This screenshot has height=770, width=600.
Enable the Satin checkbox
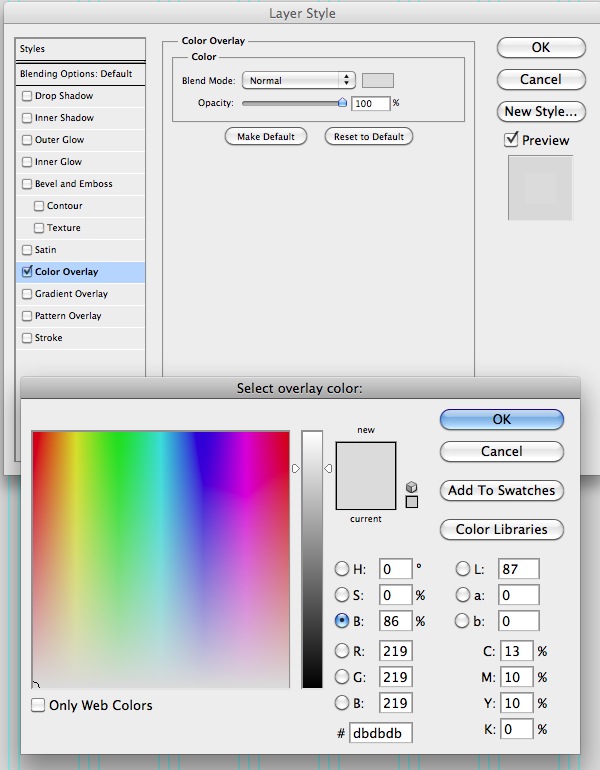click(x=27, y=250)
